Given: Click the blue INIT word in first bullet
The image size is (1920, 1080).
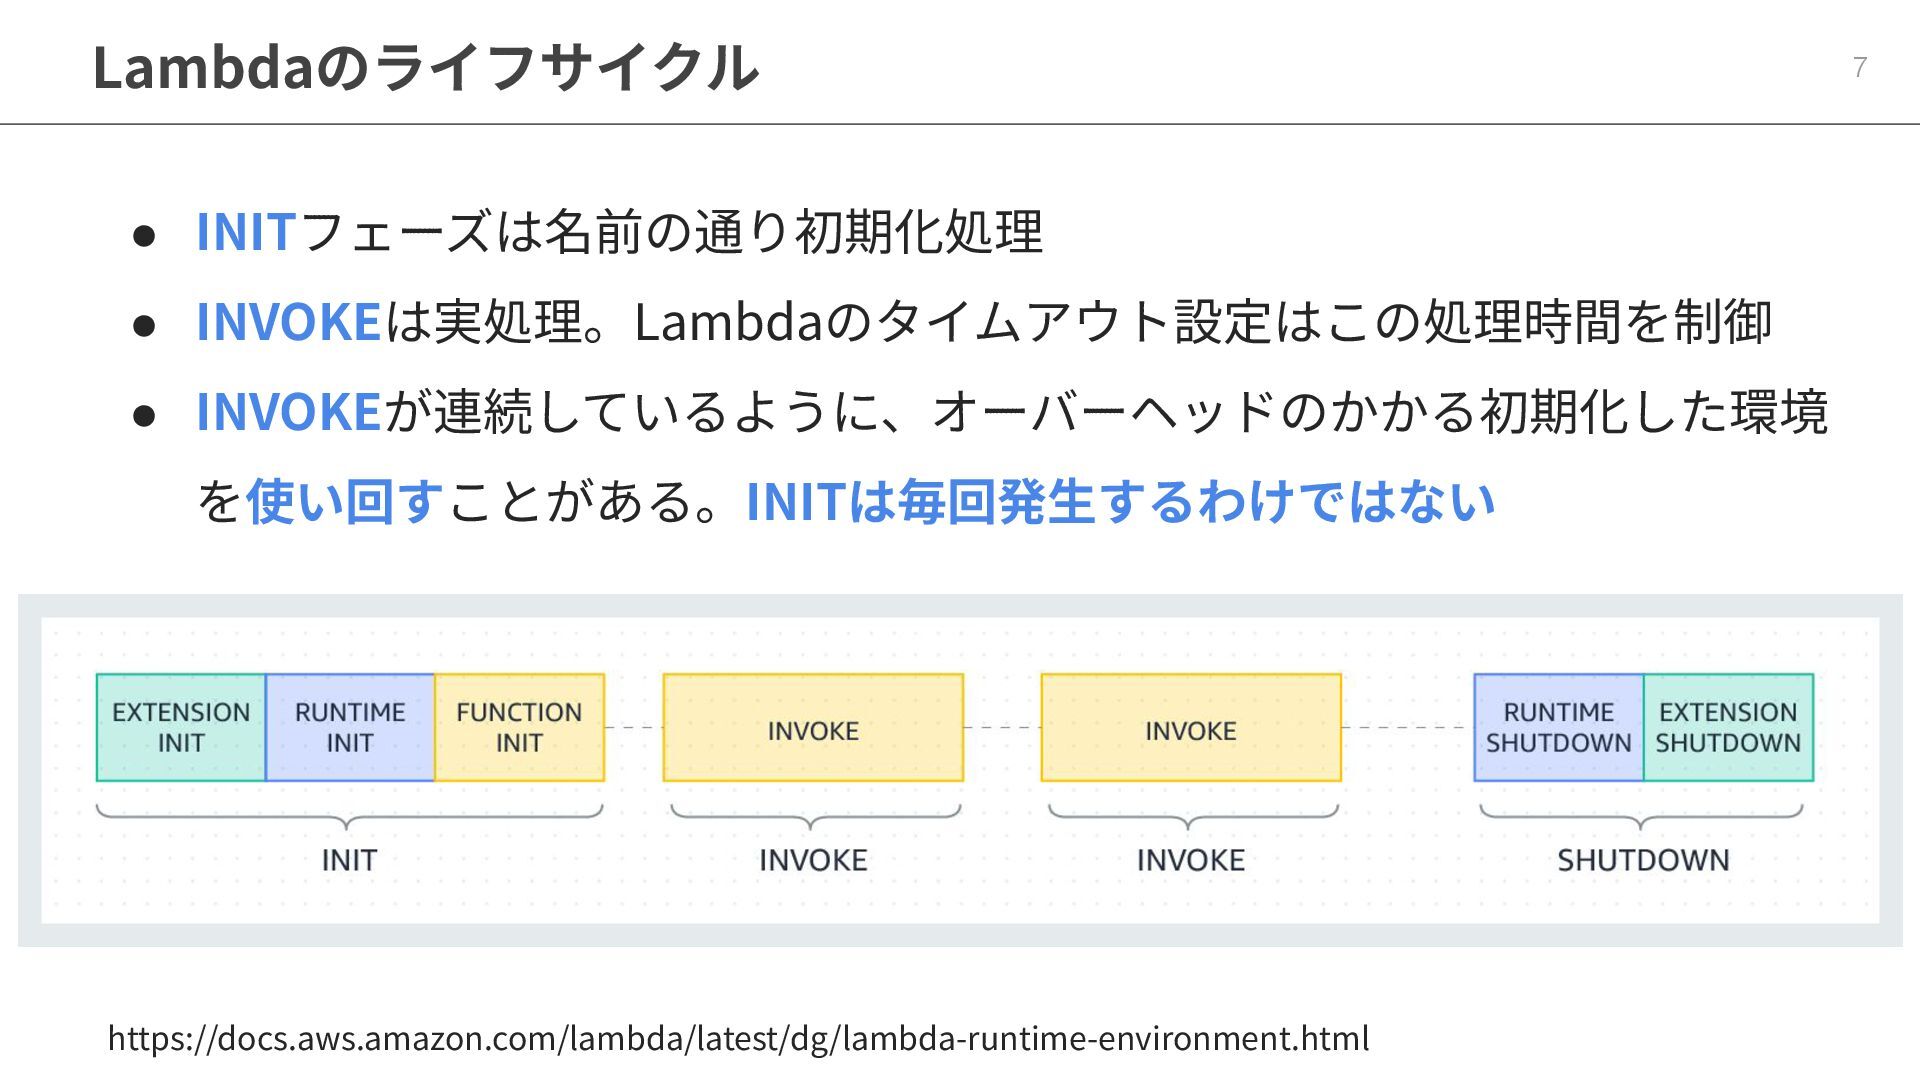Looking at the screenshot, I should pyautogui.click(x=245, y=232).
